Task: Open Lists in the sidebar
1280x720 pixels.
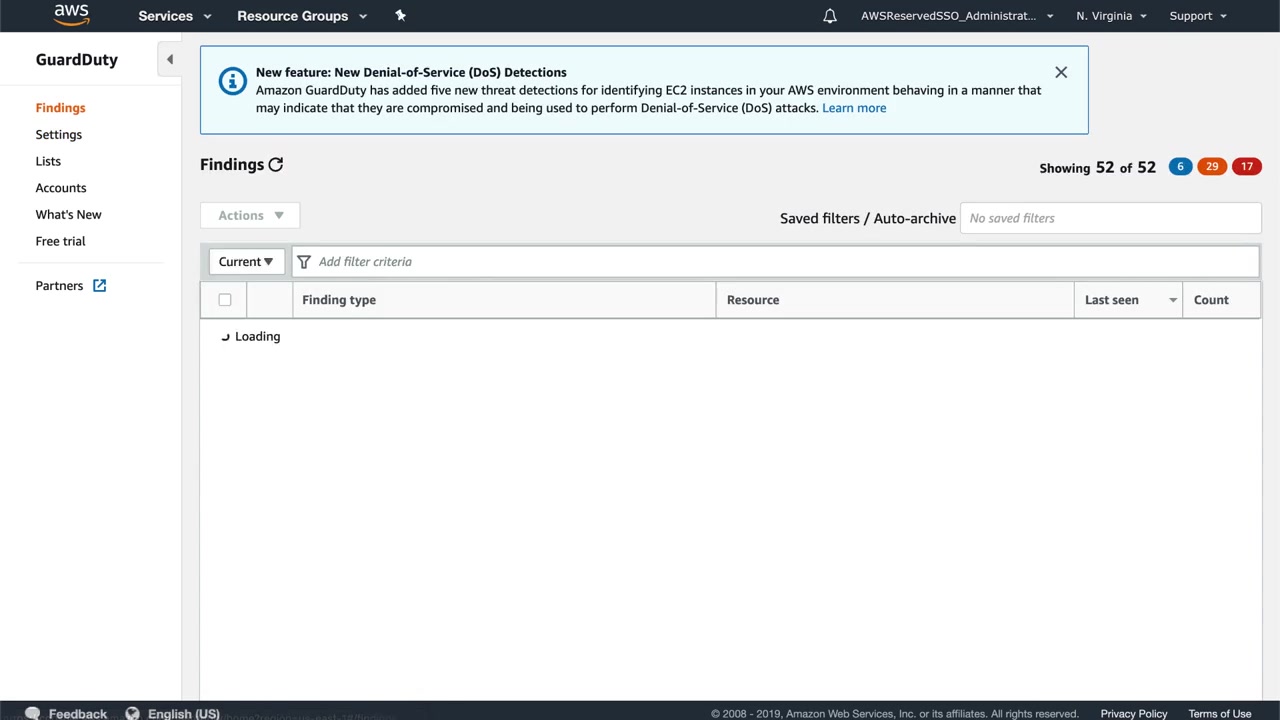Action: [x=48, y=161]
